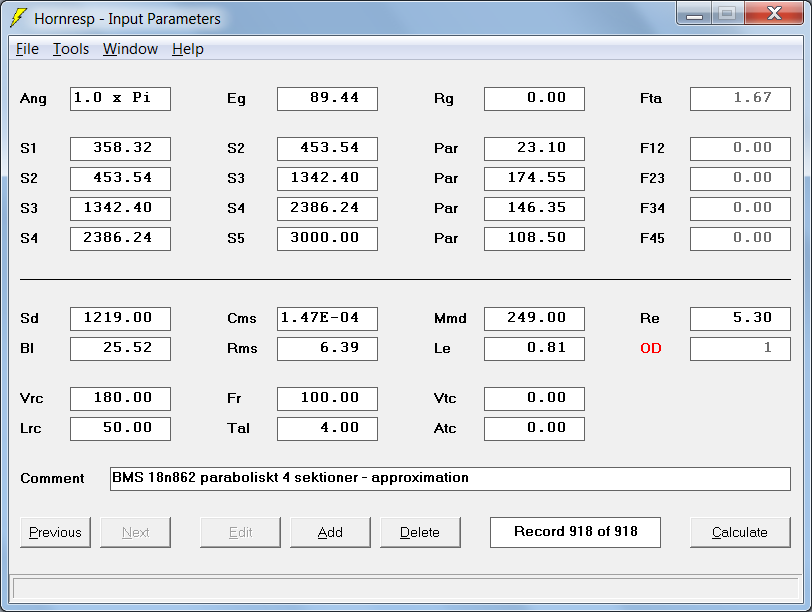Click the Tal label
This screenshot has width=812, height=612.
tap(238, 429)
